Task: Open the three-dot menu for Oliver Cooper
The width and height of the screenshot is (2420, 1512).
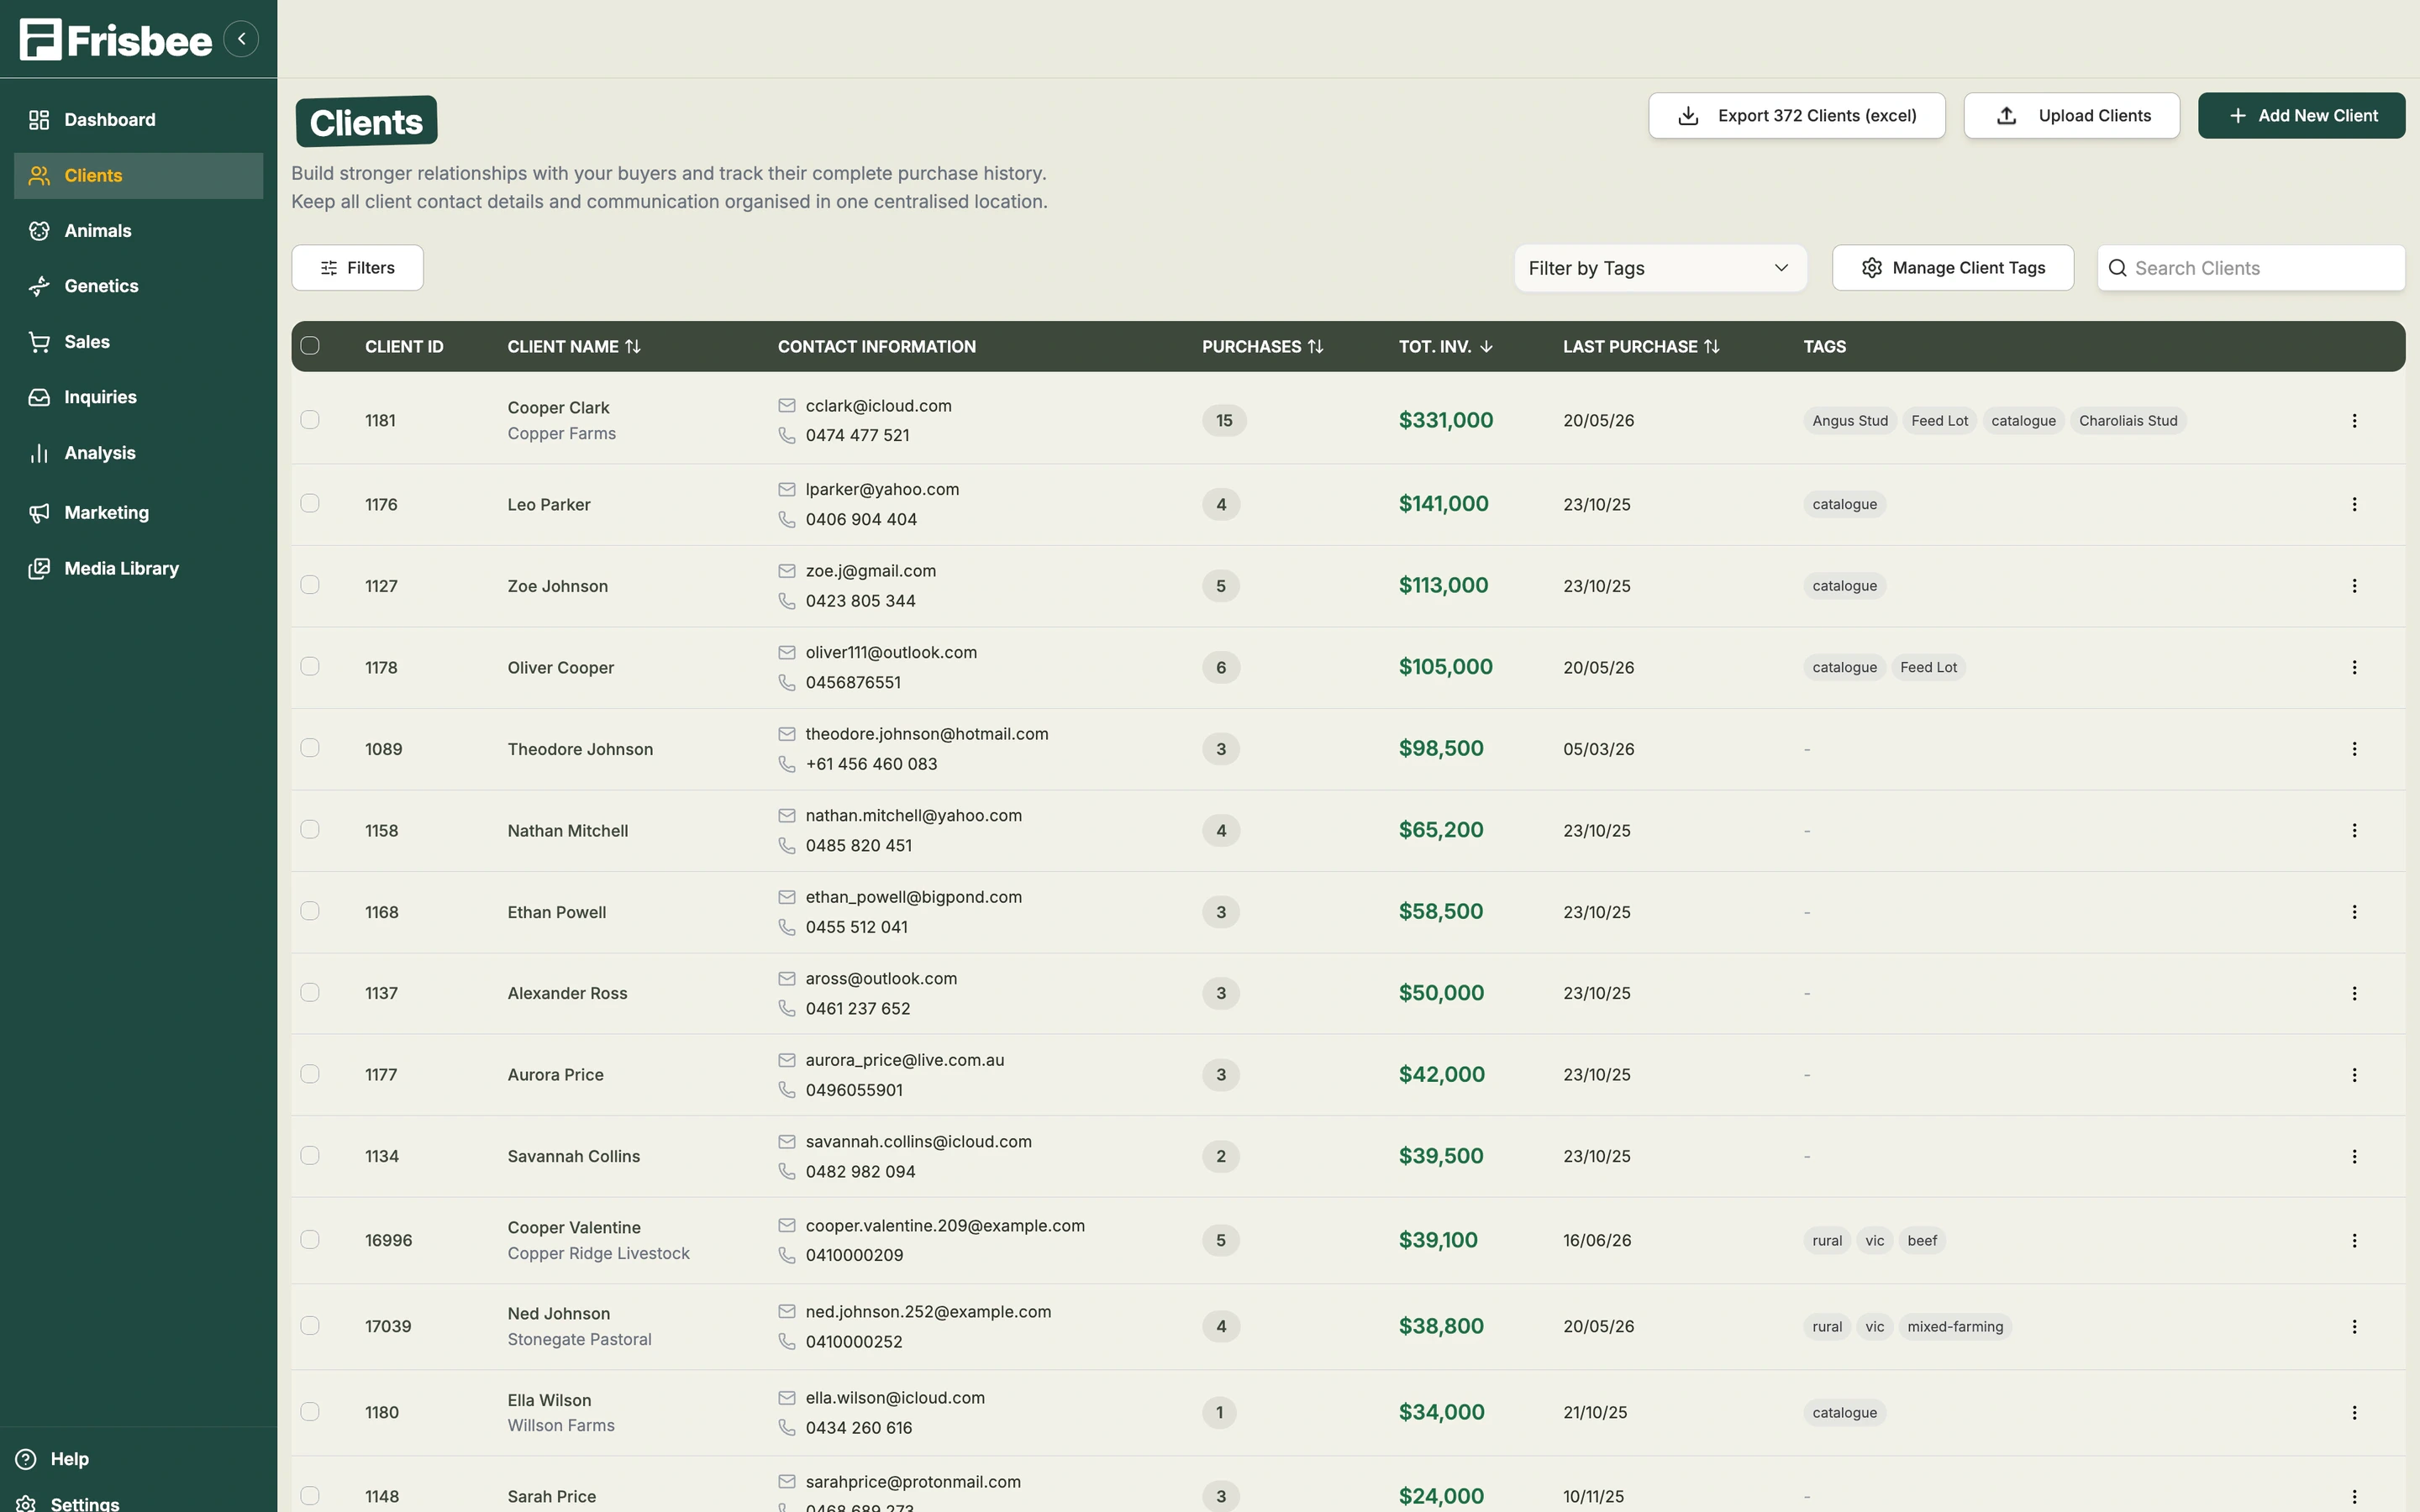Action: click(x=2354, y=667)
